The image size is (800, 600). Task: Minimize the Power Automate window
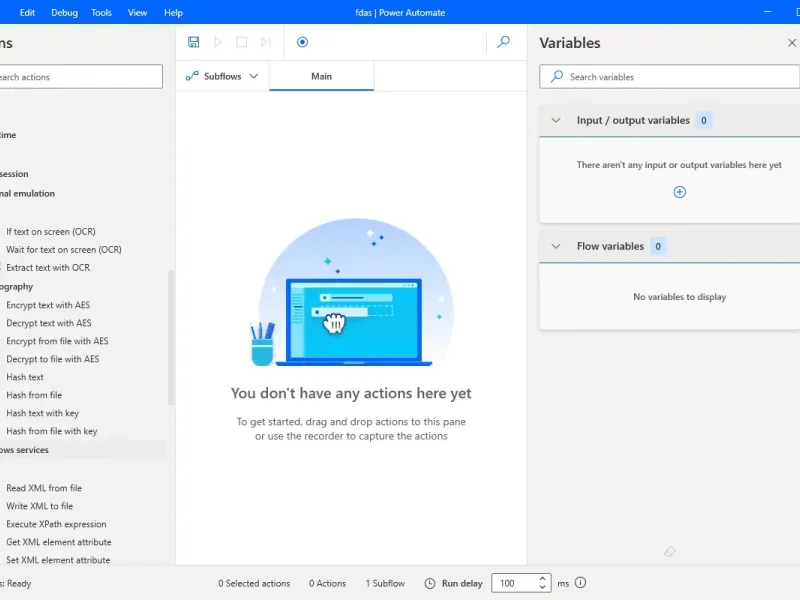[x=767, y=12]
